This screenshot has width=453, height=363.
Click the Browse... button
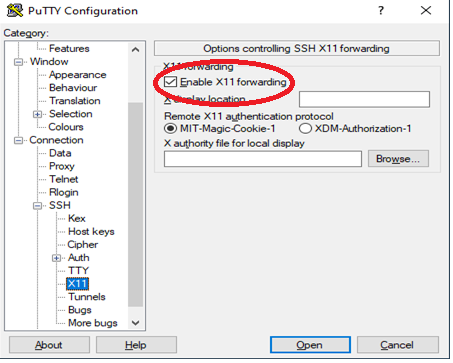coord(398,159)
